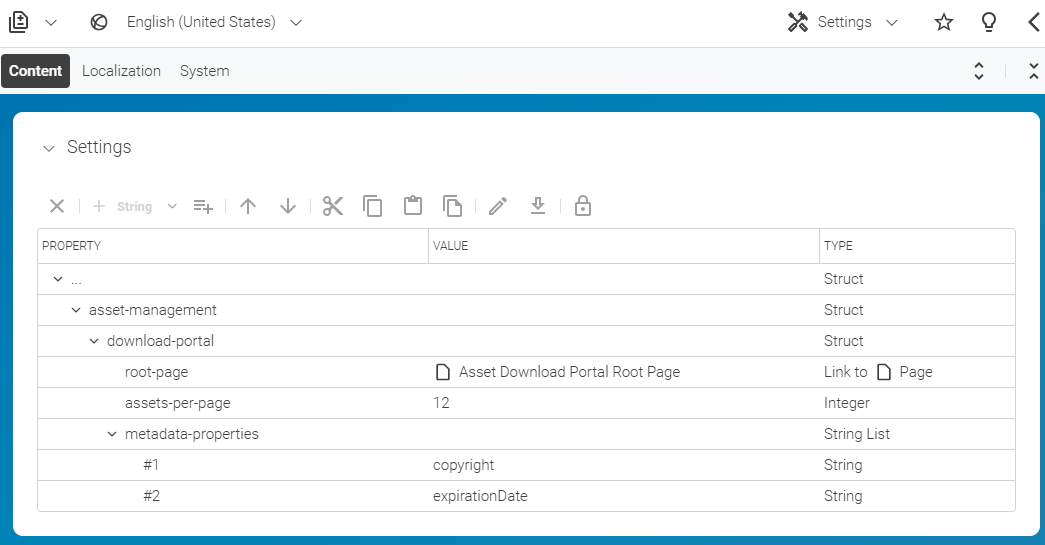Image resolution: width=1045 pixels, height=545 pixels.
Task: Click the add list item icon
Action: pyautogui.click(x=203, y=207)
